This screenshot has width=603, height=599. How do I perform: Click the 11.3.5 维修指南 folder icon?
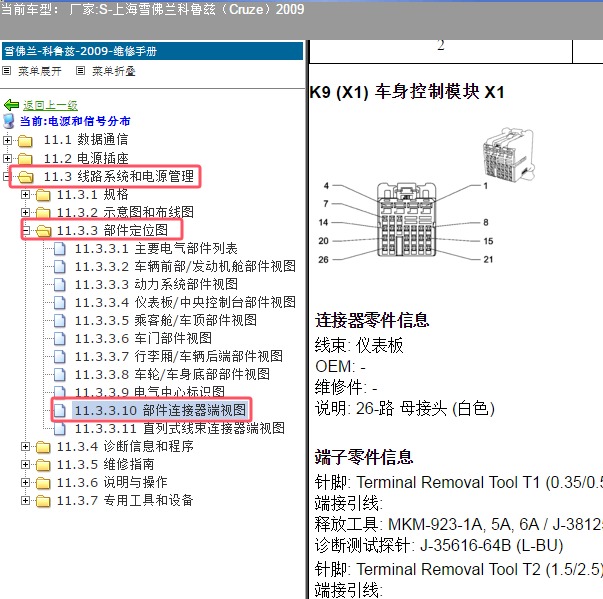43,465
